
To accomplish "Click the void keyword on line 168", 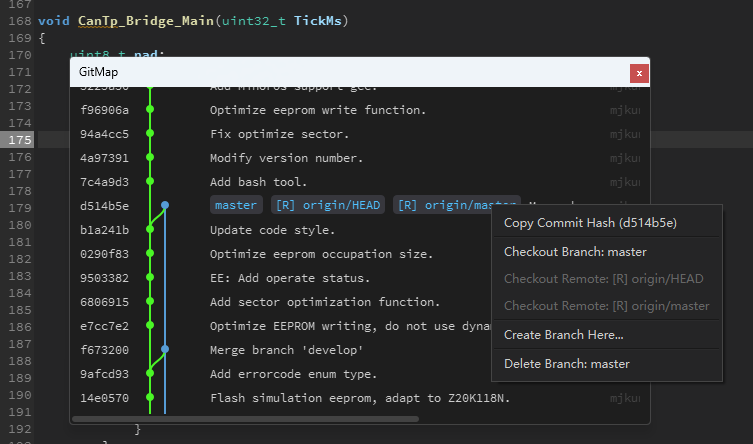I will (54, 21).
